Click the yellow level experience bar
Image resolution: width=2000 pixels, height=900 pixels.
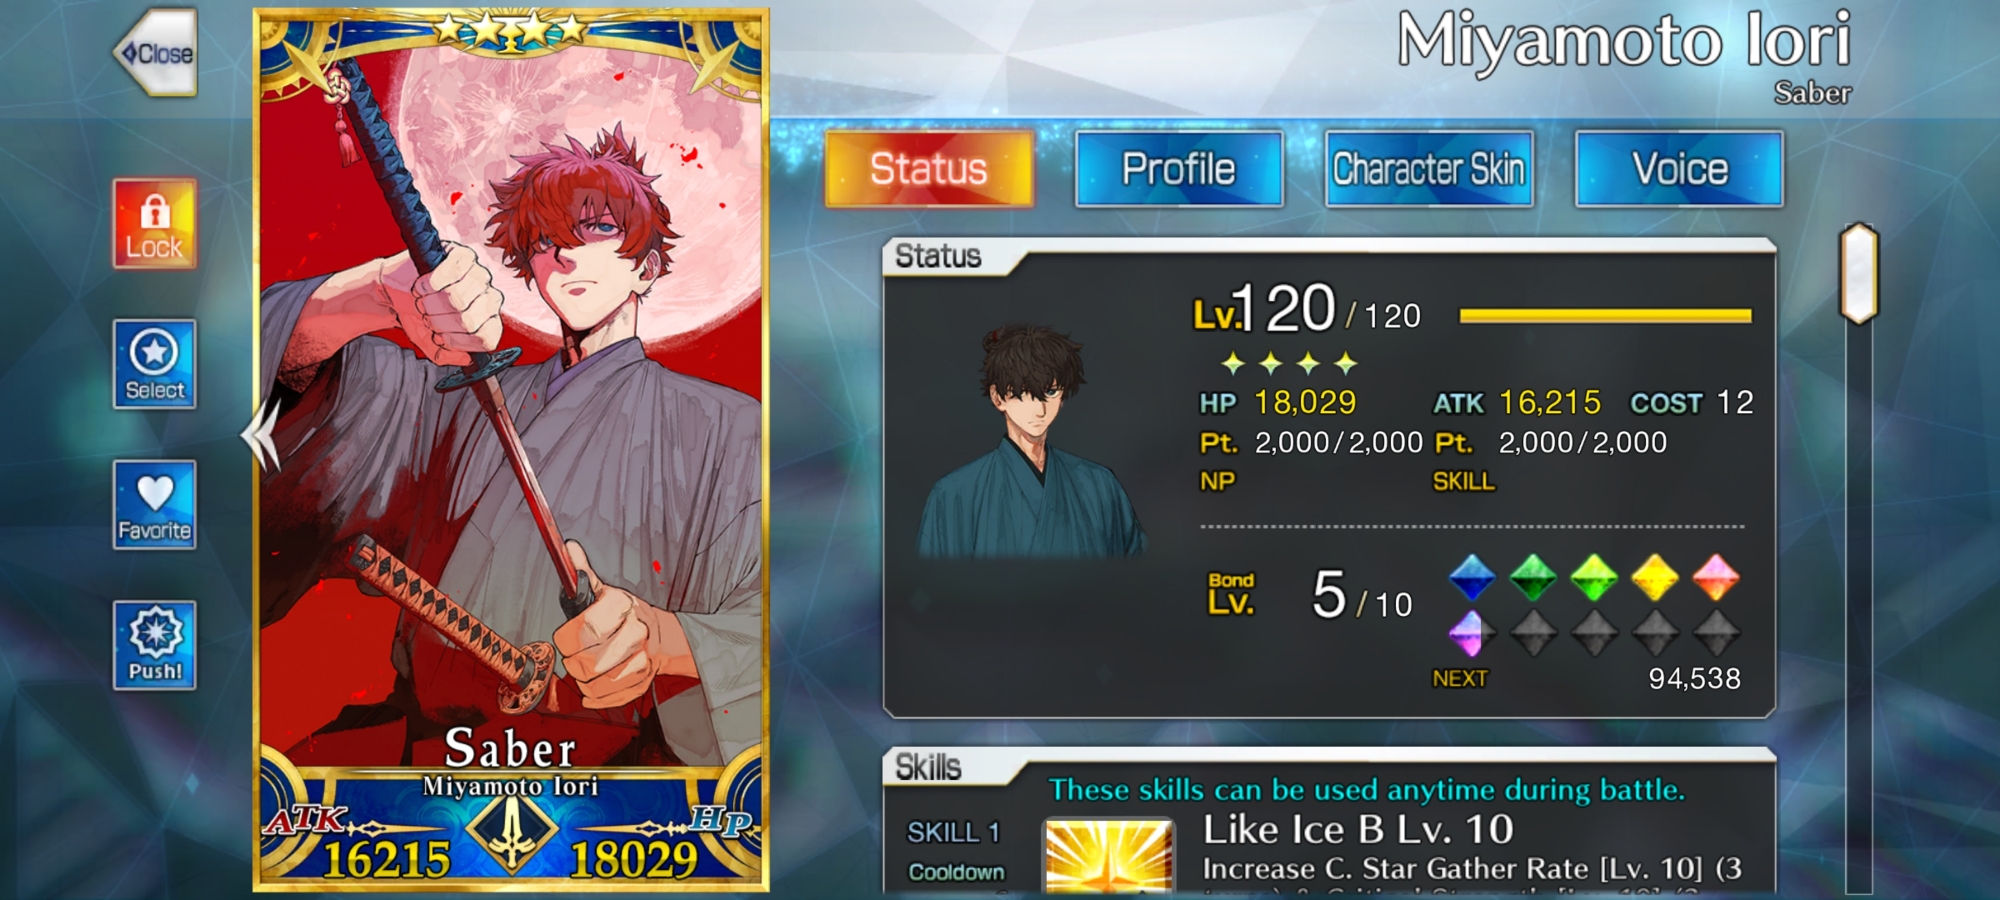click(1605, 316)
